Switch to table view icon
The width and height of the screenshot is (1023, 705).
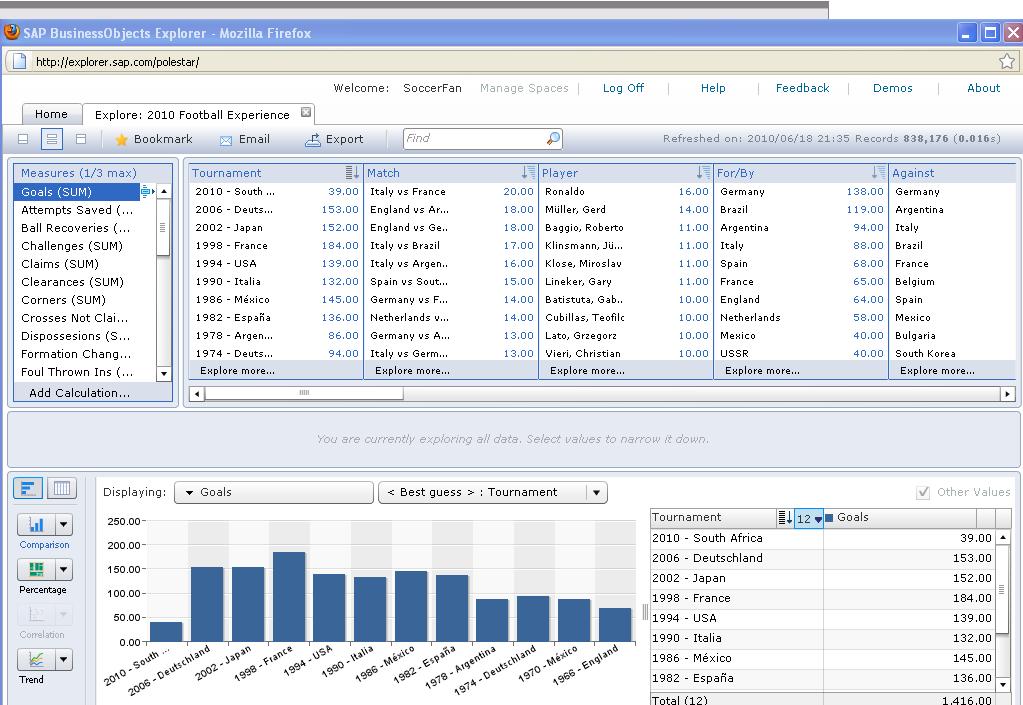61,488
